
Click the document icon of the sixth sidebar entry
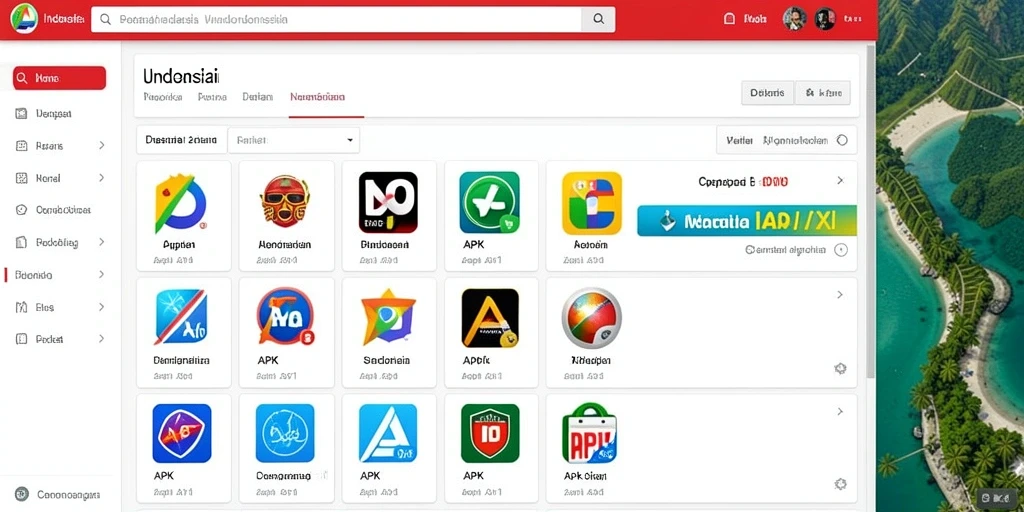22,242
